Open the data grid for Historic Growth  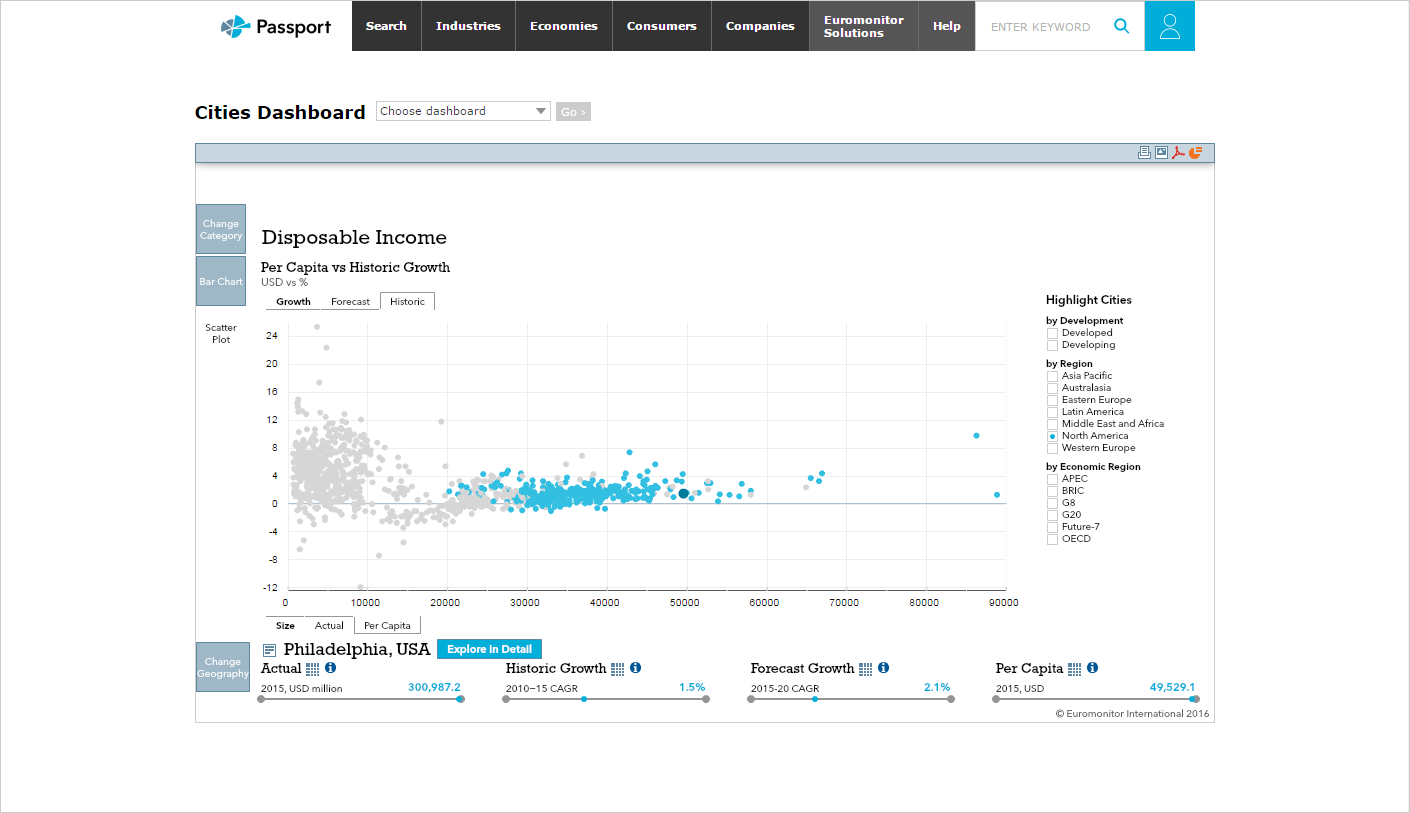point(618,668)
